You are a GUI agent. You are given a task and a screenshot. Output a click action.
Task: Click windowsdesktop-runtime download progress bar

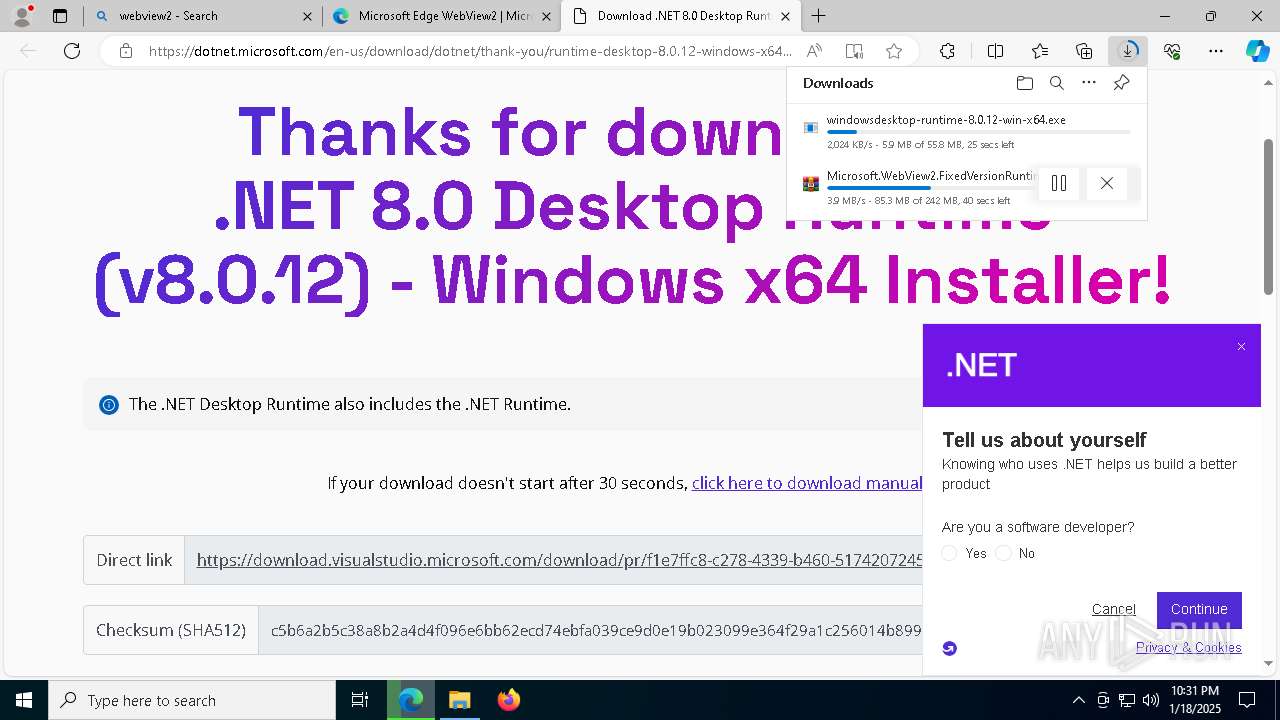click(x=978, y=132)
